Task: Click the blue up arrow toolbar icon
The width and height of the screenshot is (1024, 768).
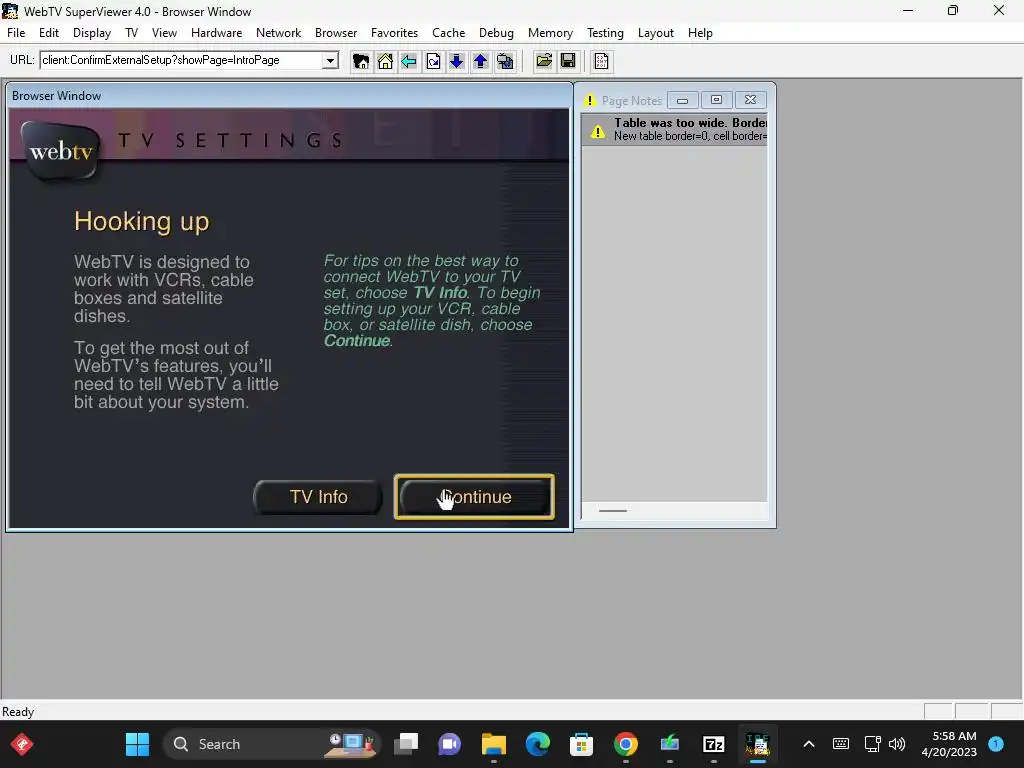Action: coord(481,61)
